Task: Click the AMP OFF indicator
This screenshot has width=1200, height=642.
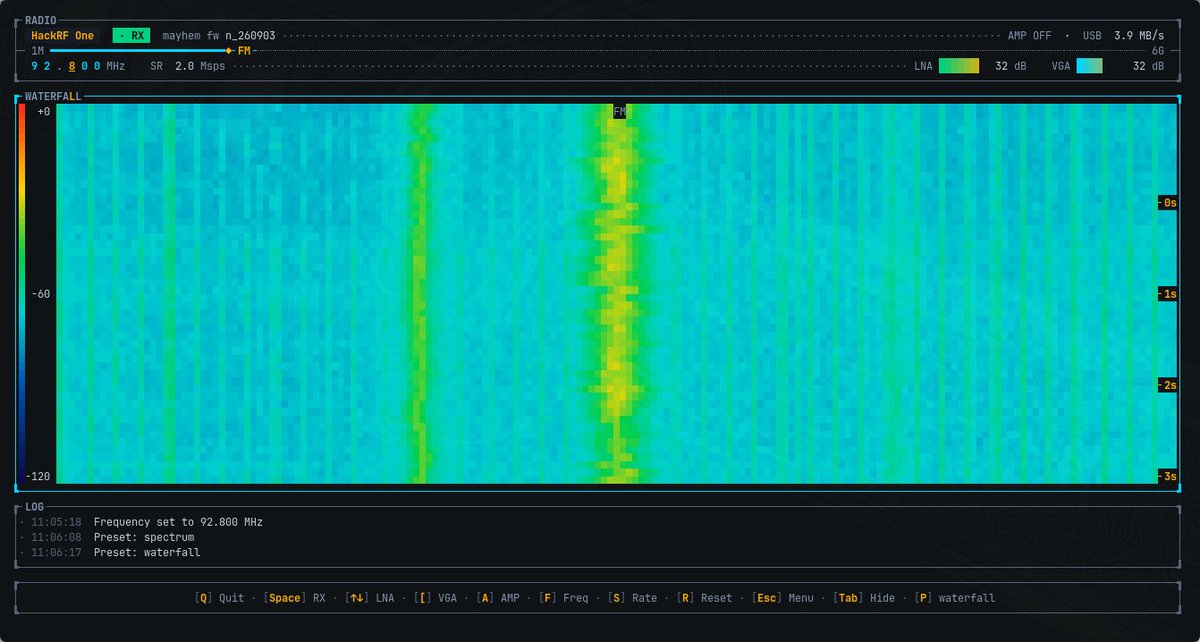Action: (1029, 35)
